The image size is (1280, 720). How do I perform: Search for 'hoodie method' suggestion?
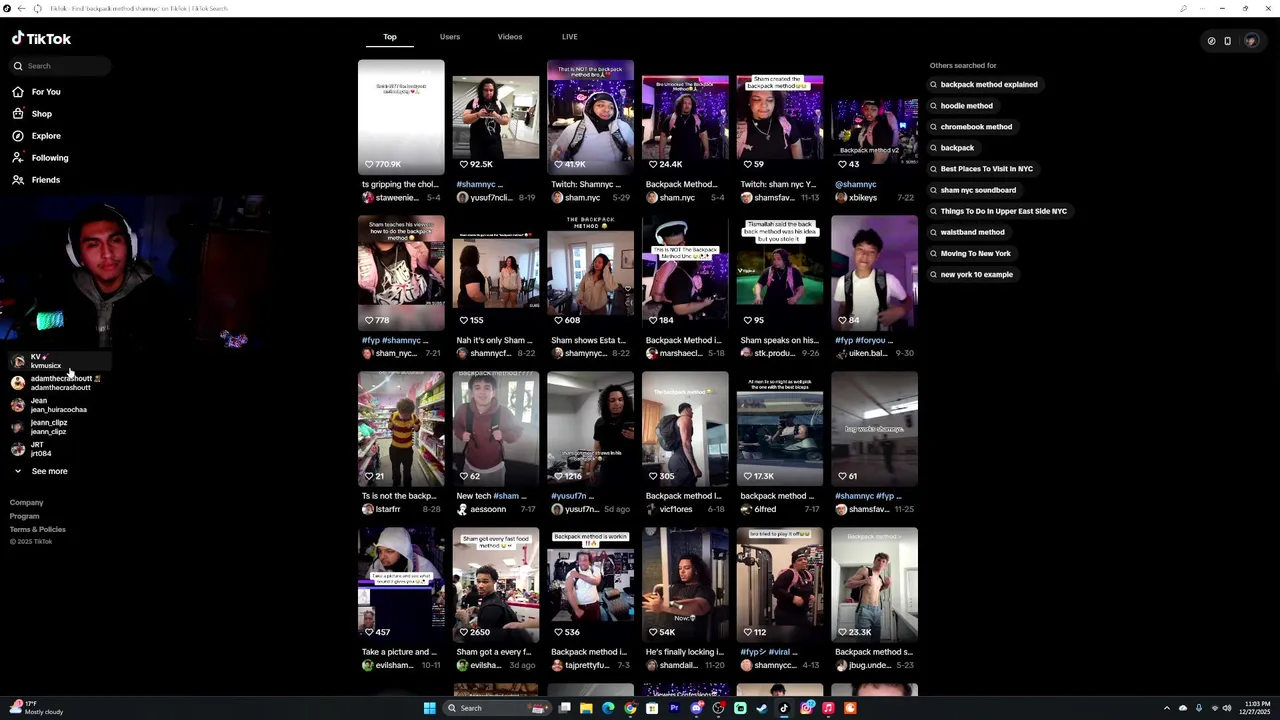(962, 106)
